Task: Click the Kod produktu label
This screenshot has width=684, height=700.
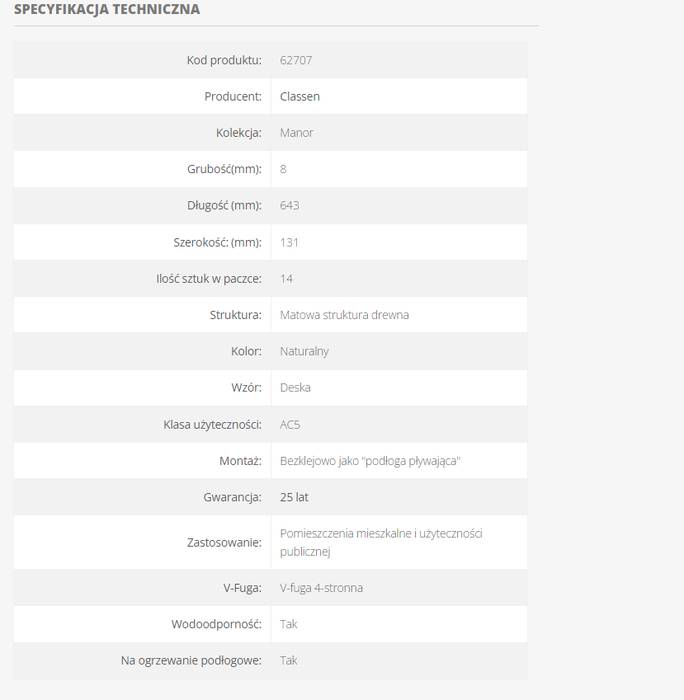Action: click(224, 60)
